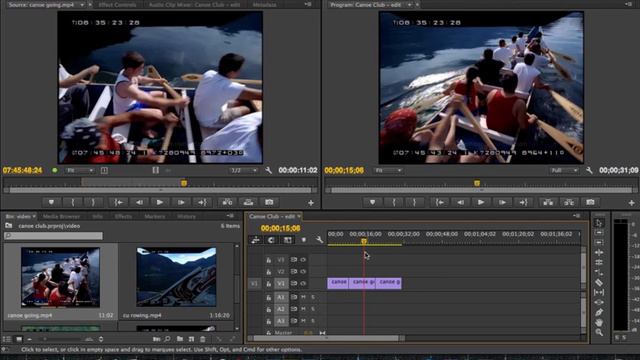
Task: Select the Razor tool
Action: coord(599,282)
